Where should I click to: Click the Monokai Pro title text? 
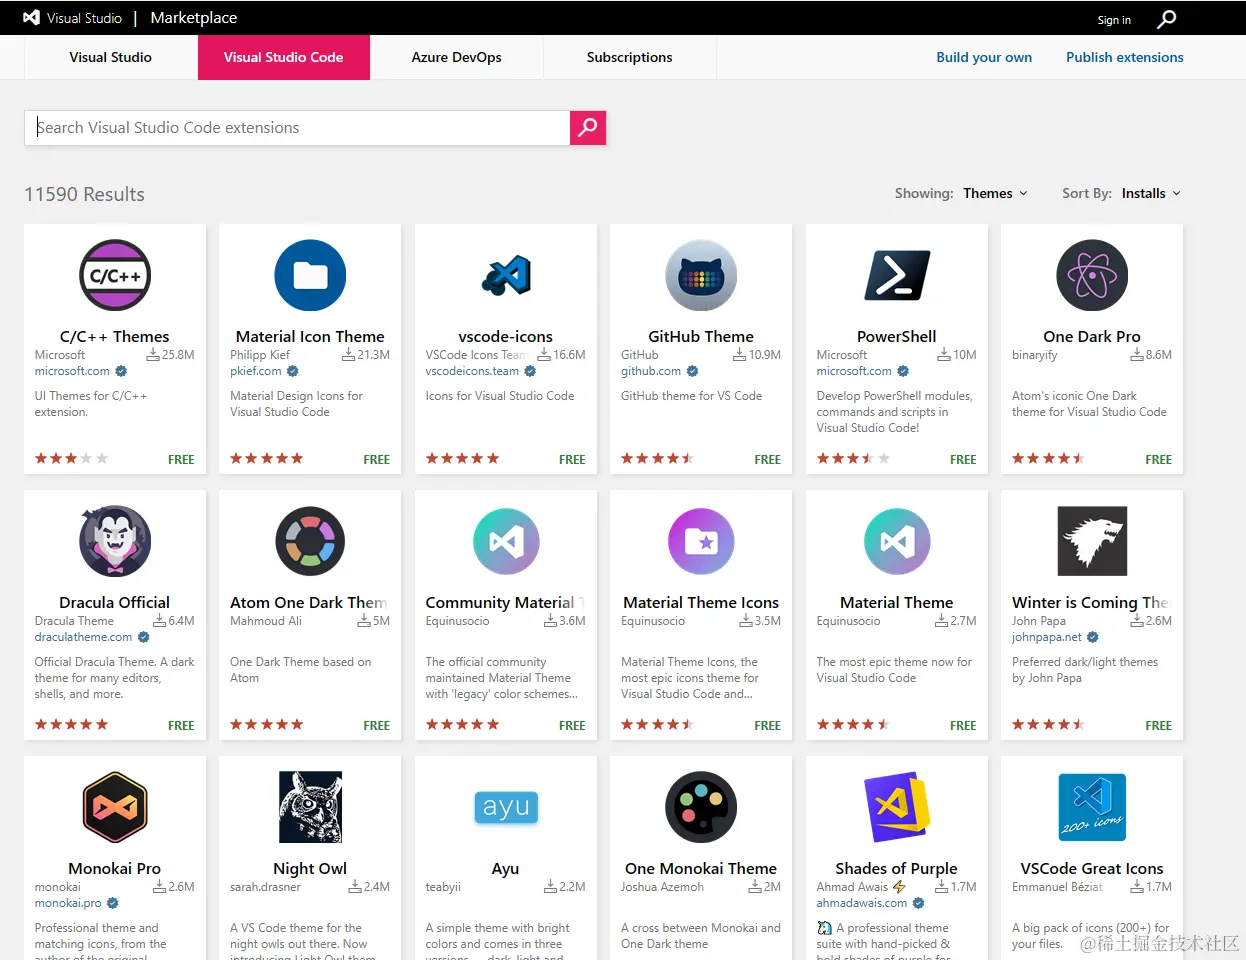pyautogui.click(x=115, y=868)
